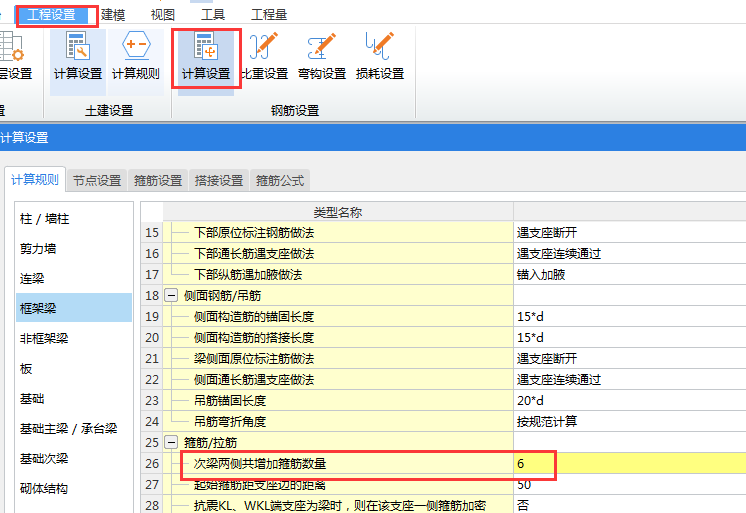Viewport: 746px width, 513px height.
Task: Open the 工程量 ribbon tab
Action: tap(269, 15)
